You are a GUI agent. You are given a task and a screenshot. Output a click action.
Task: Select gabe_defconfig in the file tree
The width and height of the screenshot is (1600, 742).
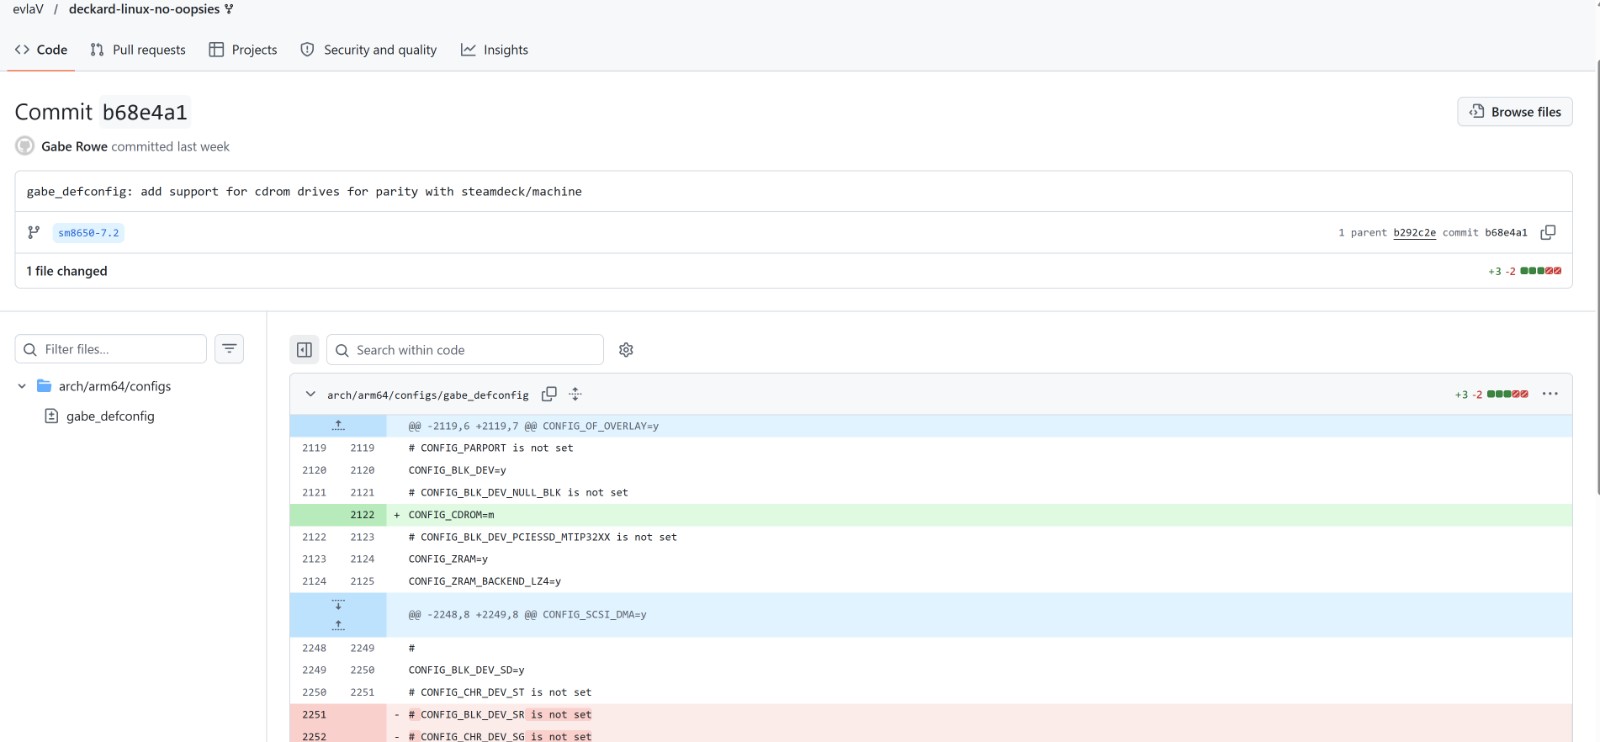(x=110, y=416)
